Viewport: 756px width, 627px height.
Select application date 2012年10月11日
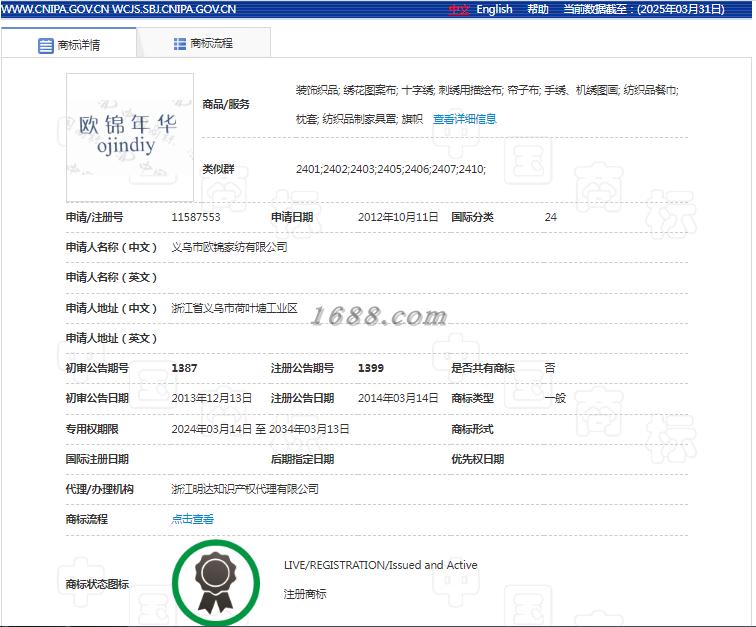[398, 218]
